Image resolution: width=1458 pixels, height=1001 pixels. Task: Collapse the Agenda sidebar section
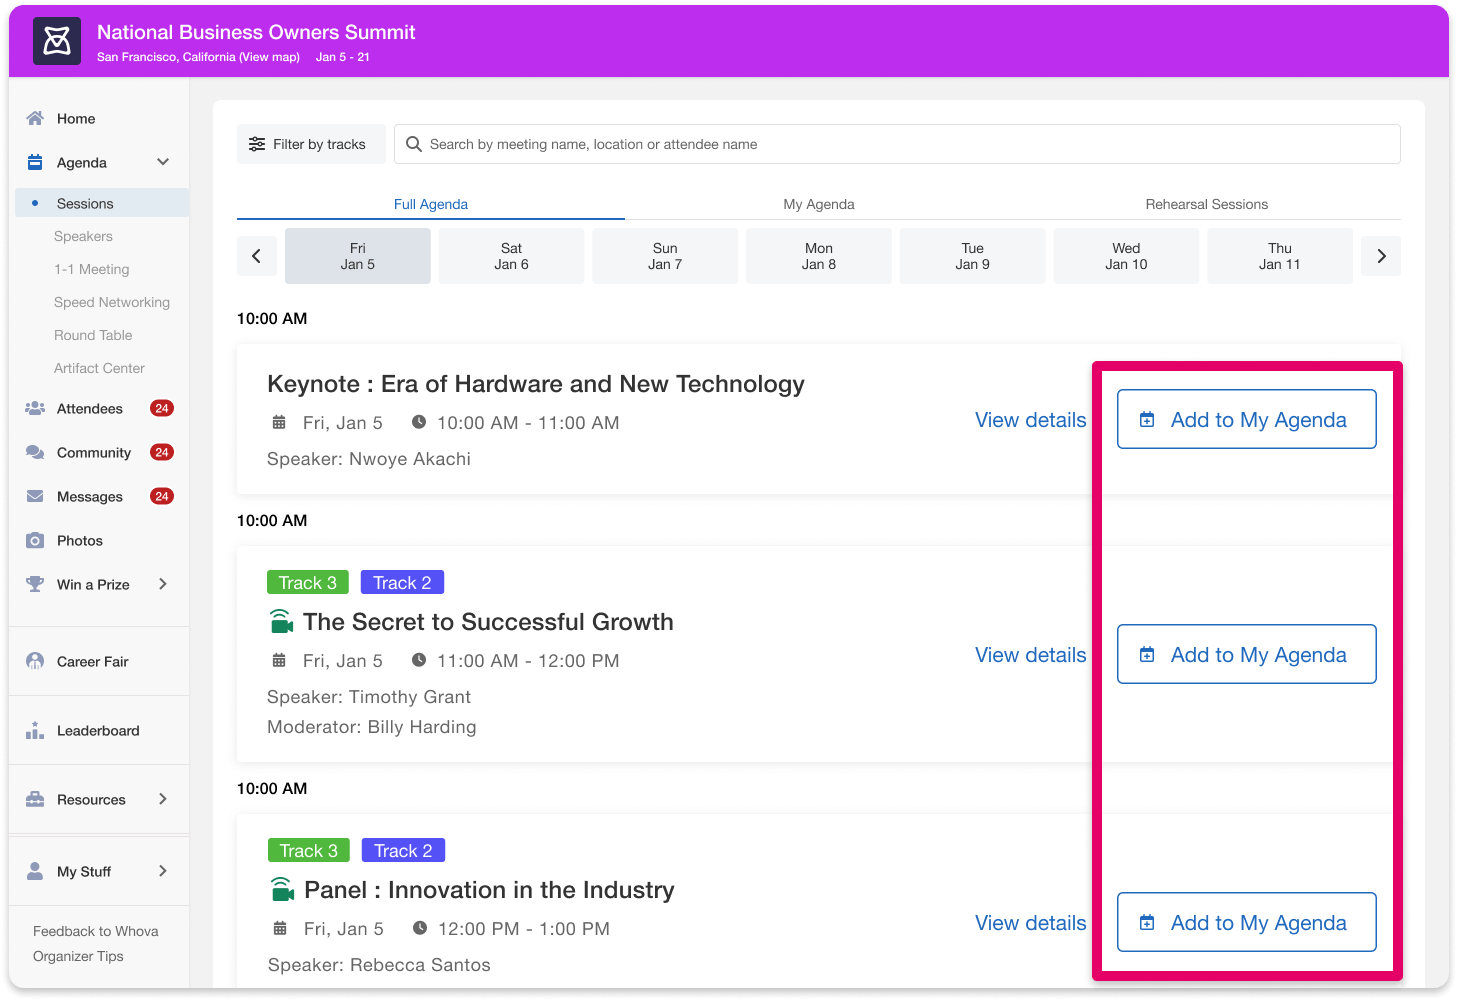pos(163,162)
